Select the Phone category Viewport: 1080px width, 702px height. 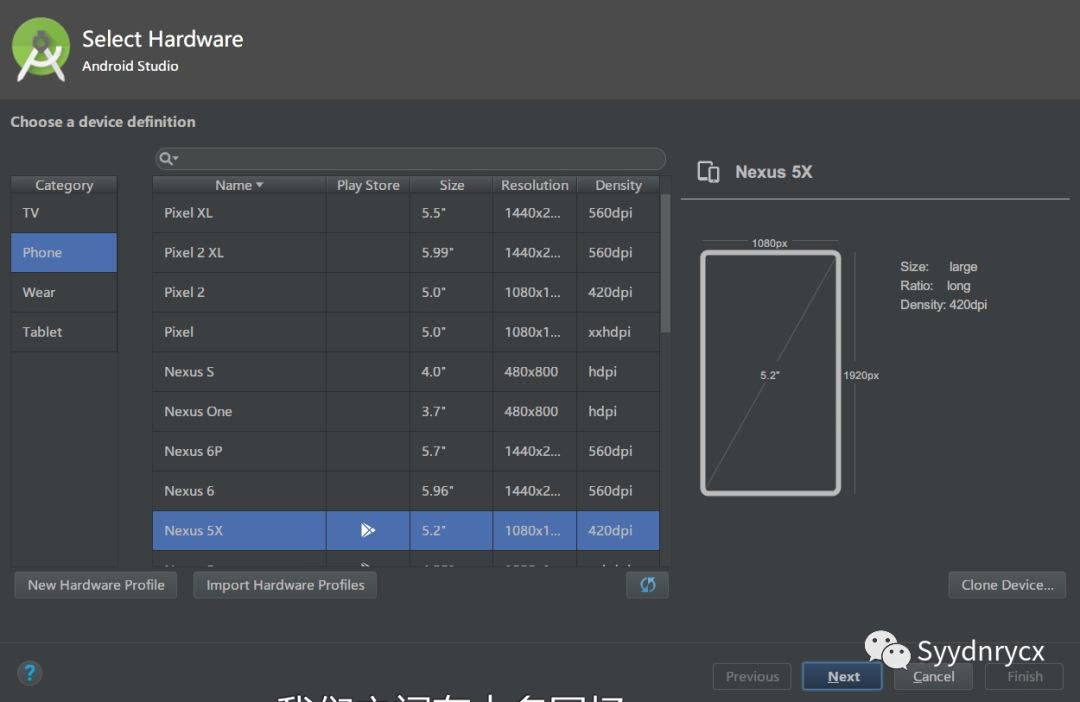coord(64,252)
